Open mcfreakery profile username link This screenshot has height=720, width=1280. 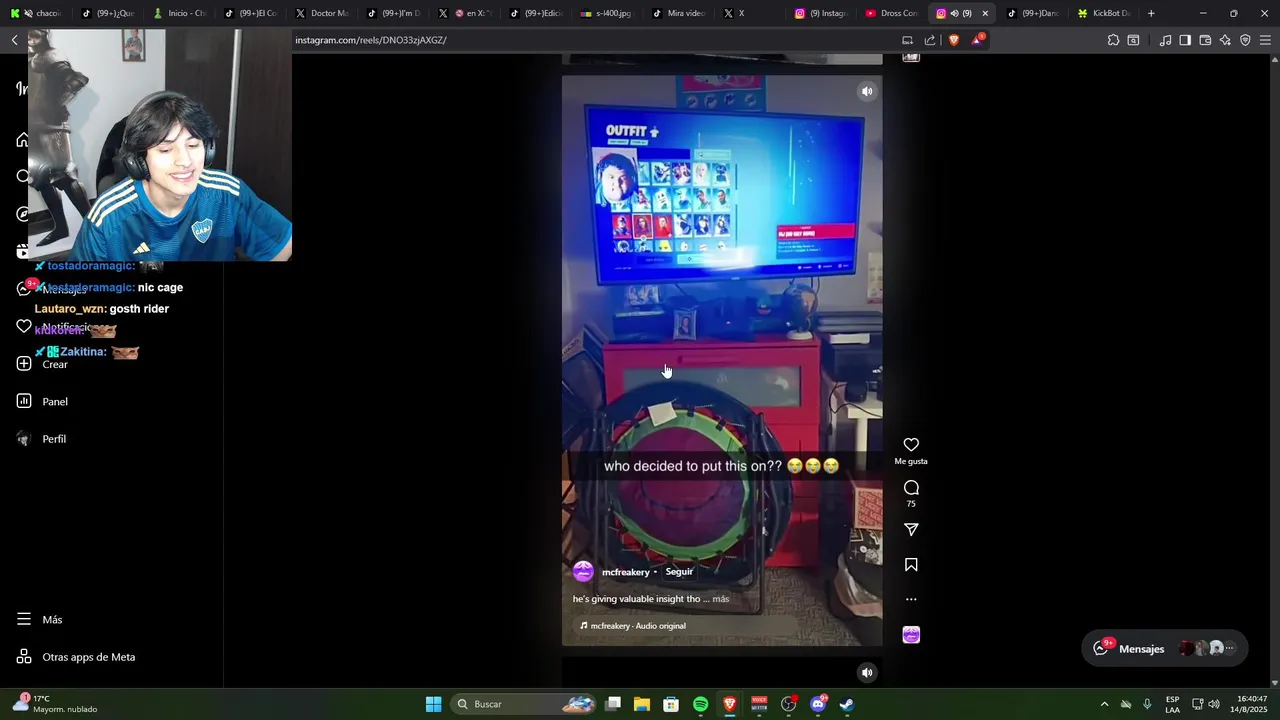pyautogui.click(x=626, y=572)
